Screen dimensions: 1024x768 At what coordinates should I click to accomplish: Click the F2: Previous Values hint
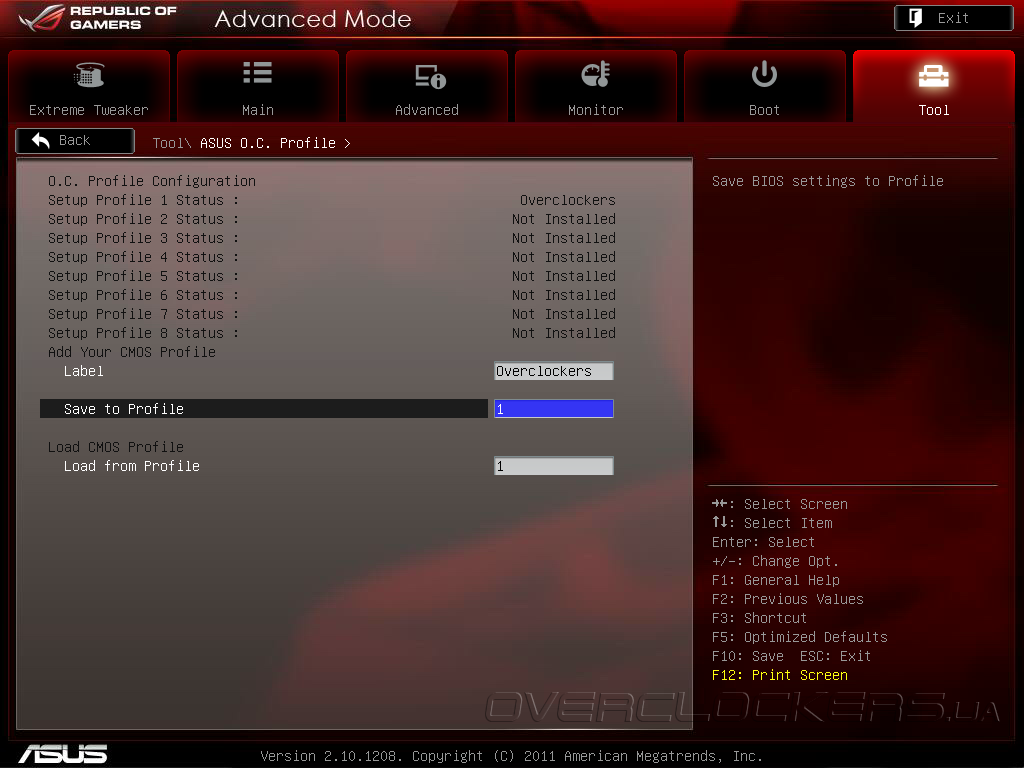click(x=788, y=599)
